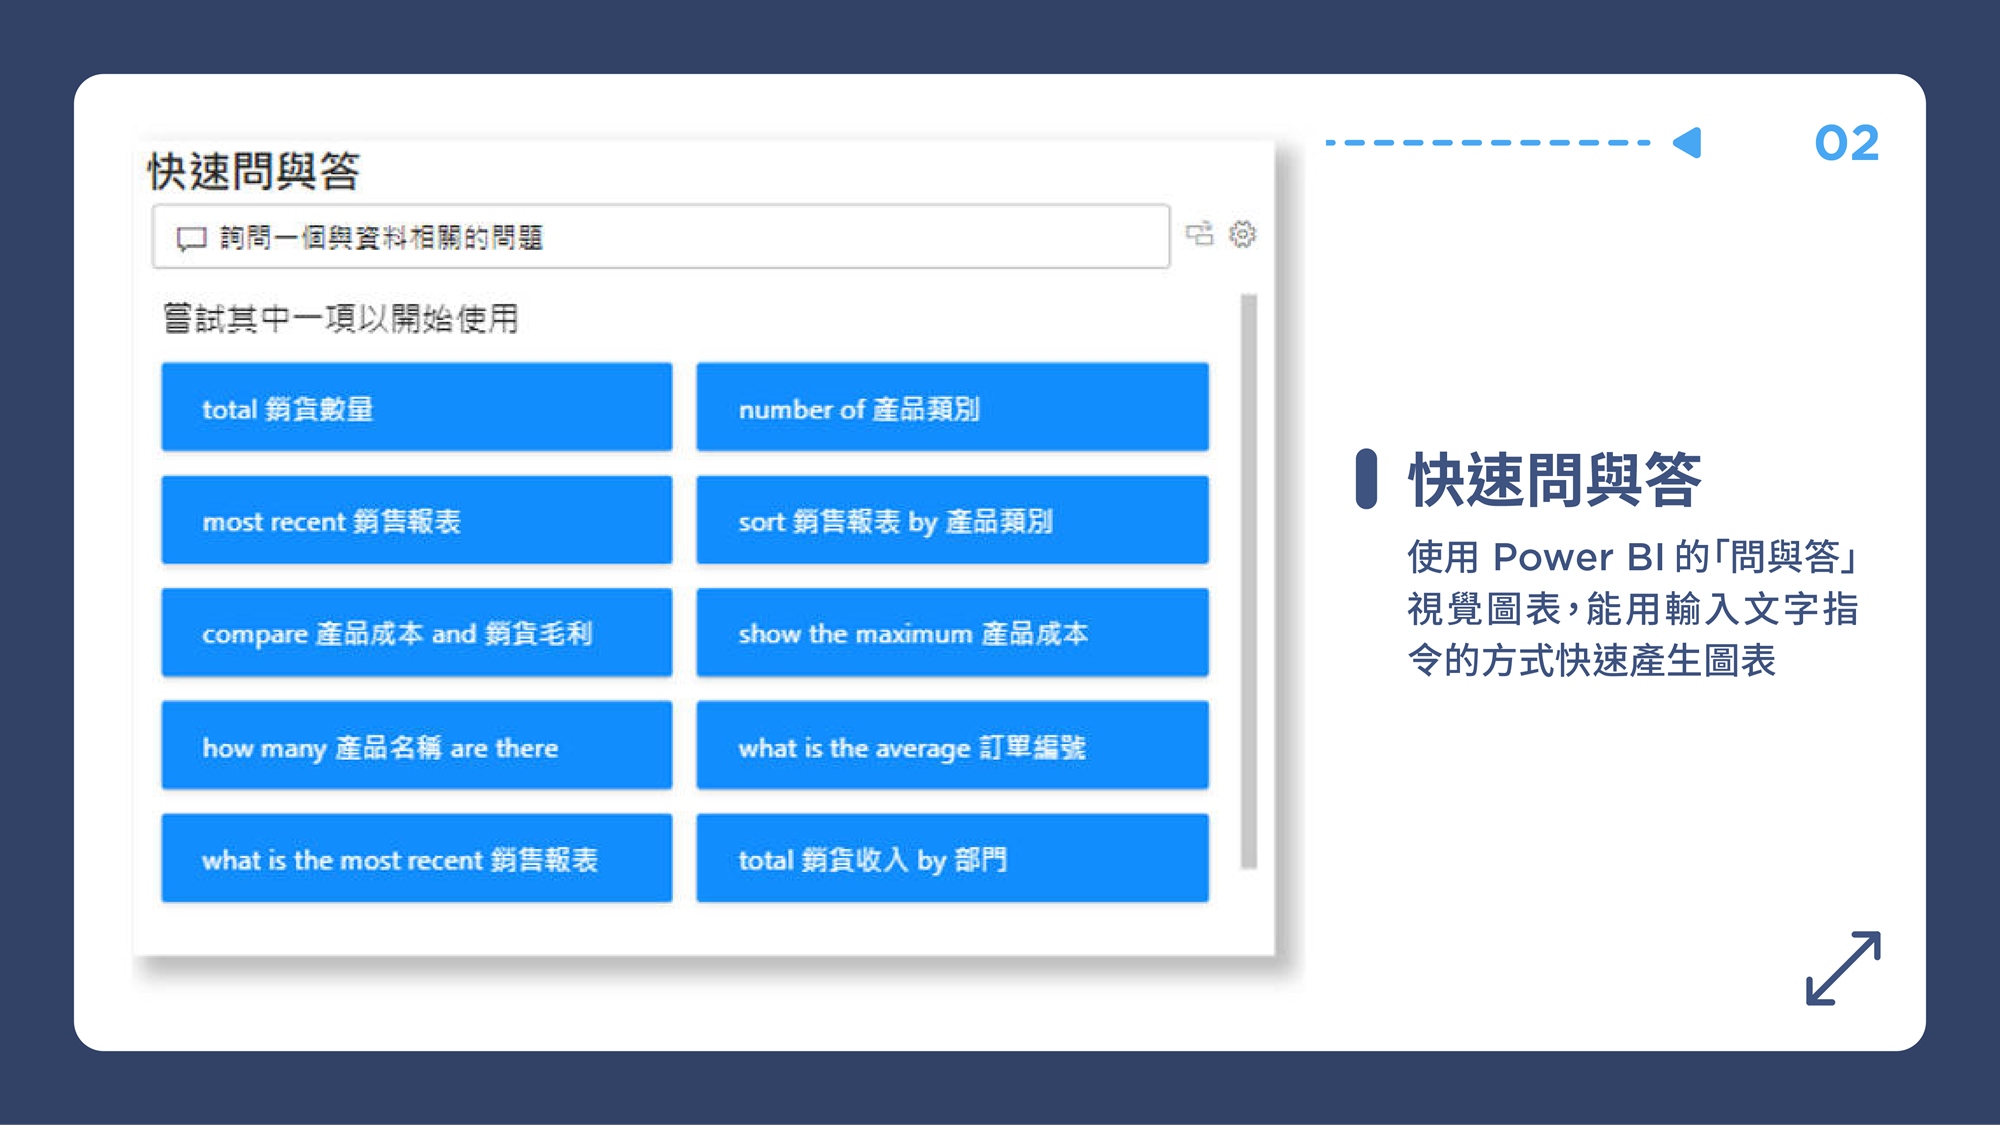Click the suggestions list vertical scrollbar
Screen dimensions: 2000x1125
pos(1248,580)
